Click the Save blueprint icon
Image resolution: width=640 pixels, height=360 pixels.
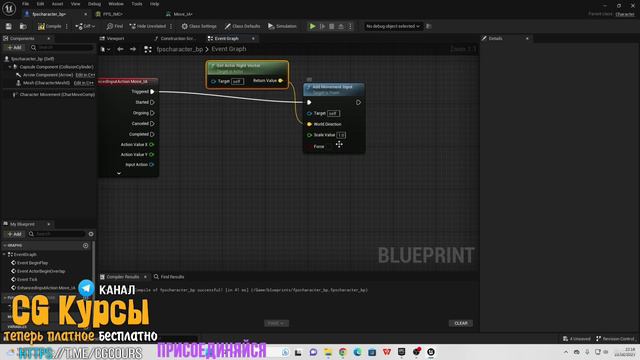9,26
